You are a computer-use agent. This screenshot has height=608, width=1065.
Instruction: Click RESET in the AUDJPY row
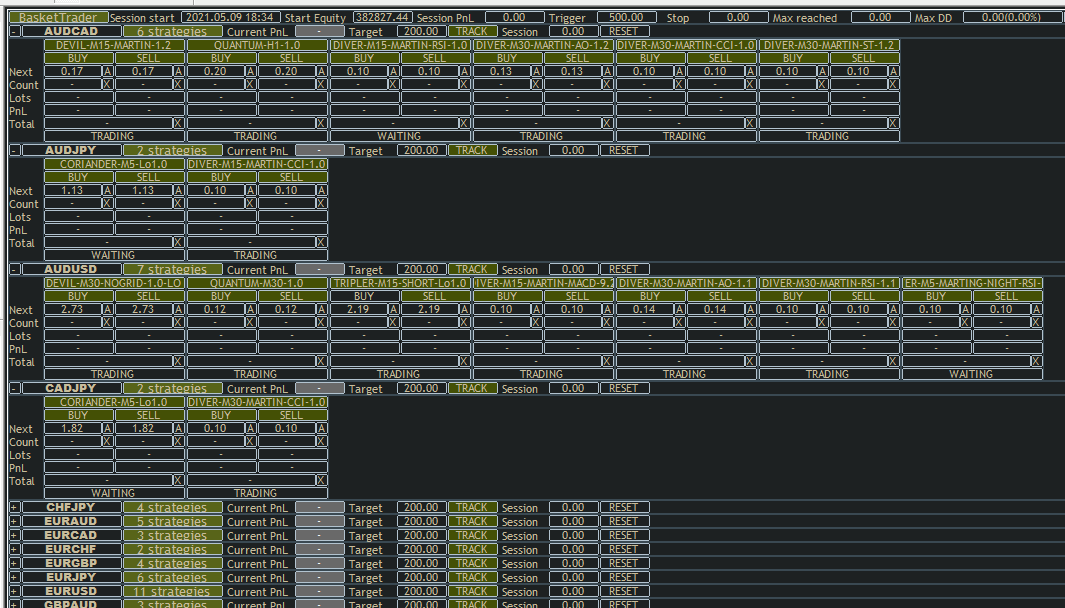click(624, 150)
